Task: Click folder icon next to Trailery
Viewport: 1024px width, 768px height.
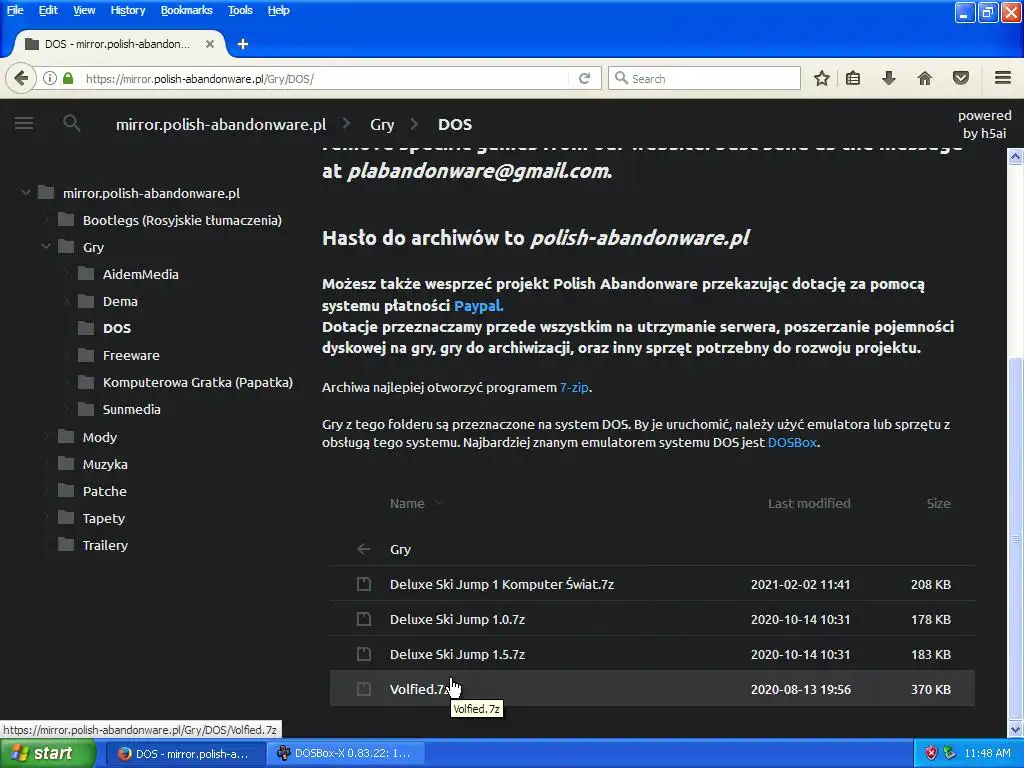Action: (x=66, y=545)
